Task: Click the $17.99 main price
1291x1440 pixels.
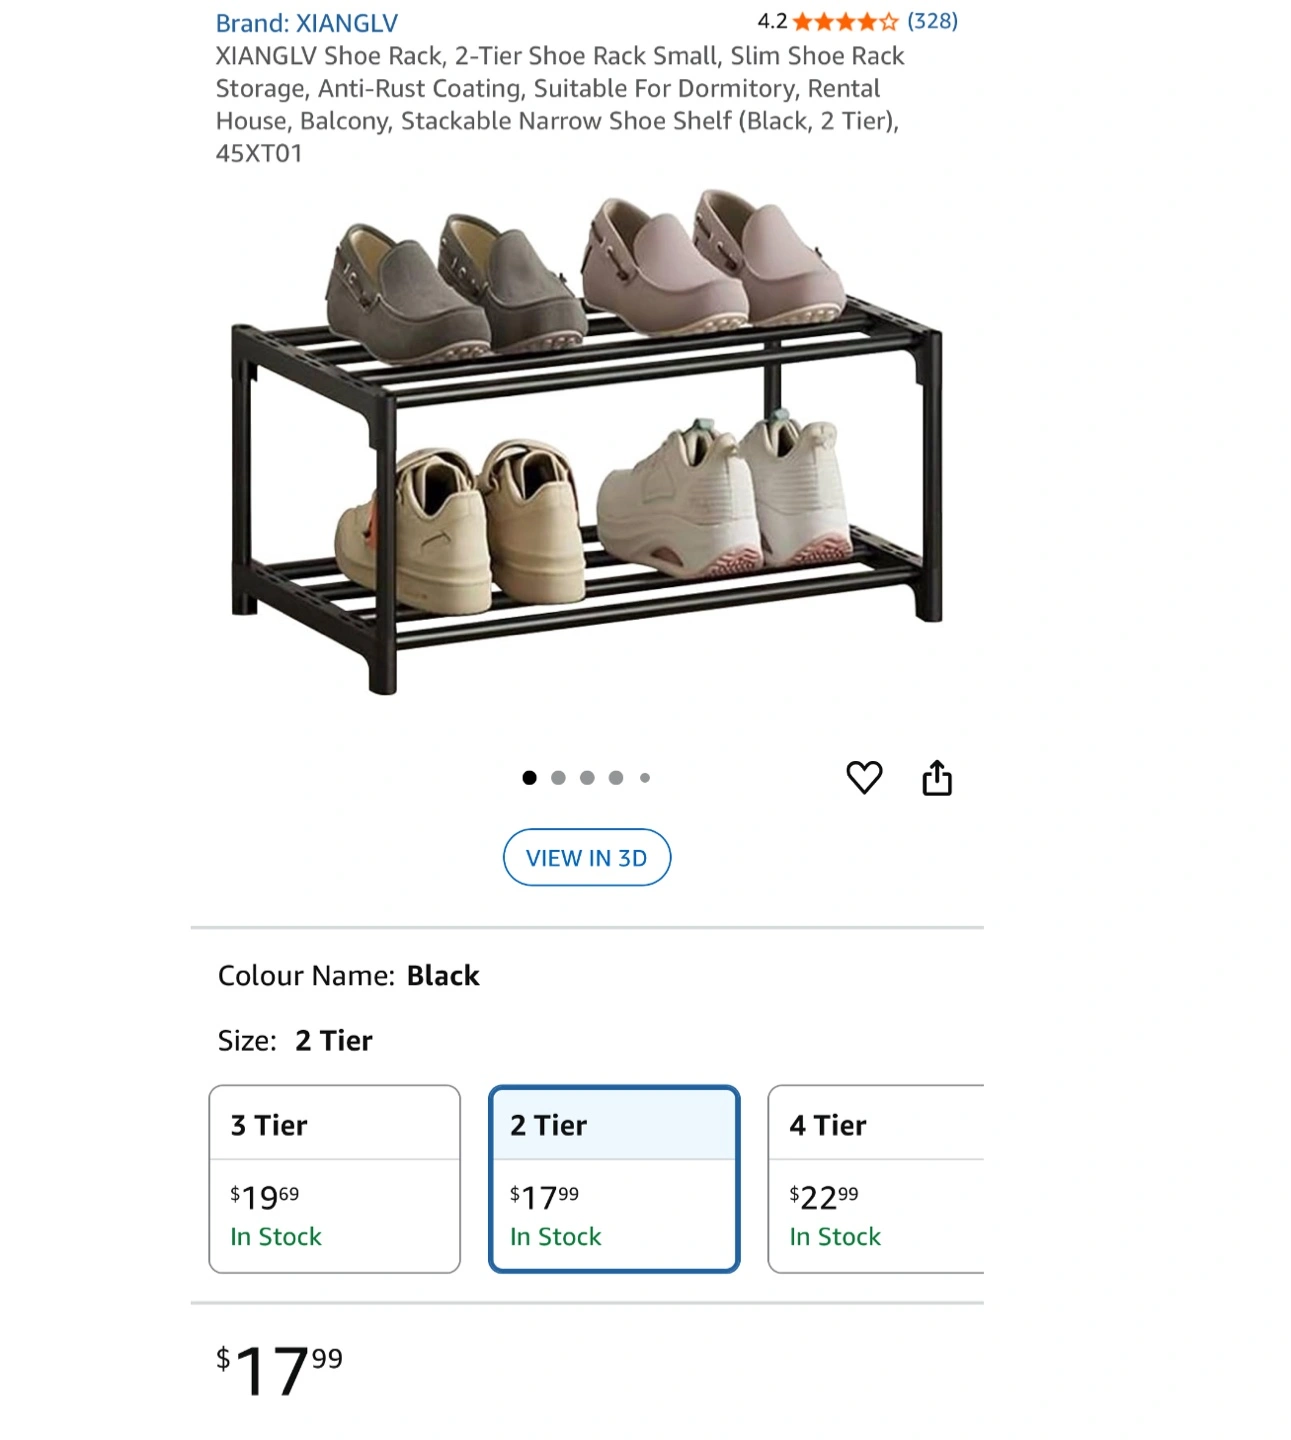Action: tap(280, 1369)
